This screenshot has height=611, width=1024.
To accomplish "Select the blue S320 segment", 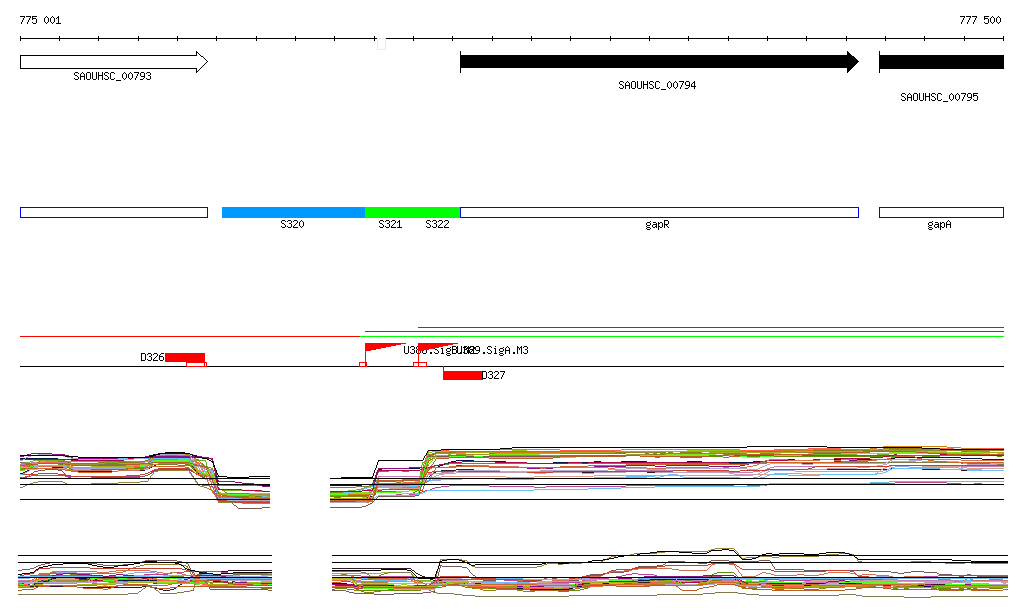I will (x=293, y=212).
